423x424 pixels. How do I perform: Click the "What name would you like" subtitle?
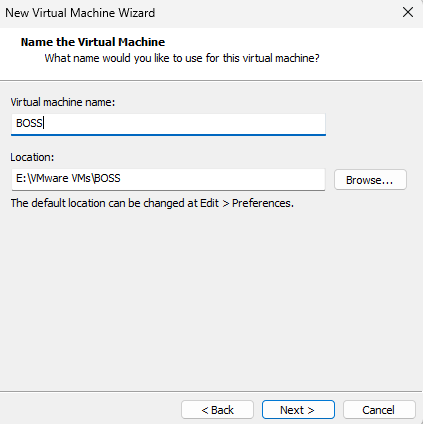[x=182, y=58]
